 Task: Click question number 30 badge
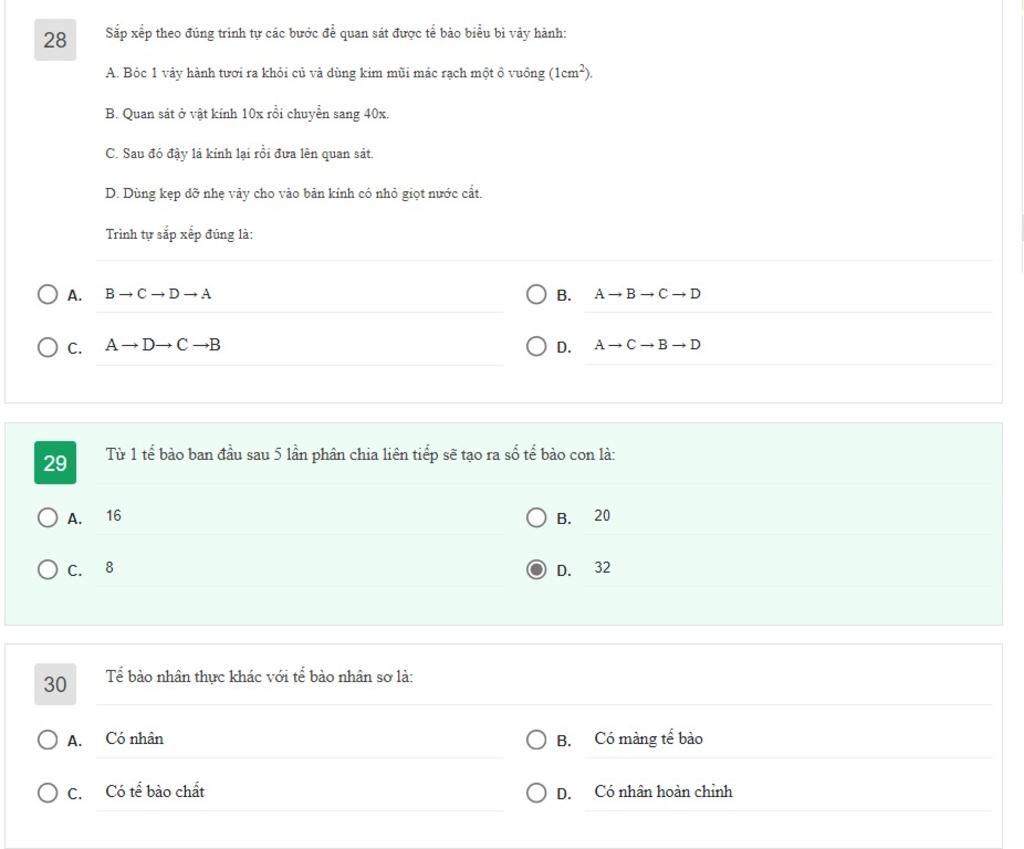click(55, 684)
